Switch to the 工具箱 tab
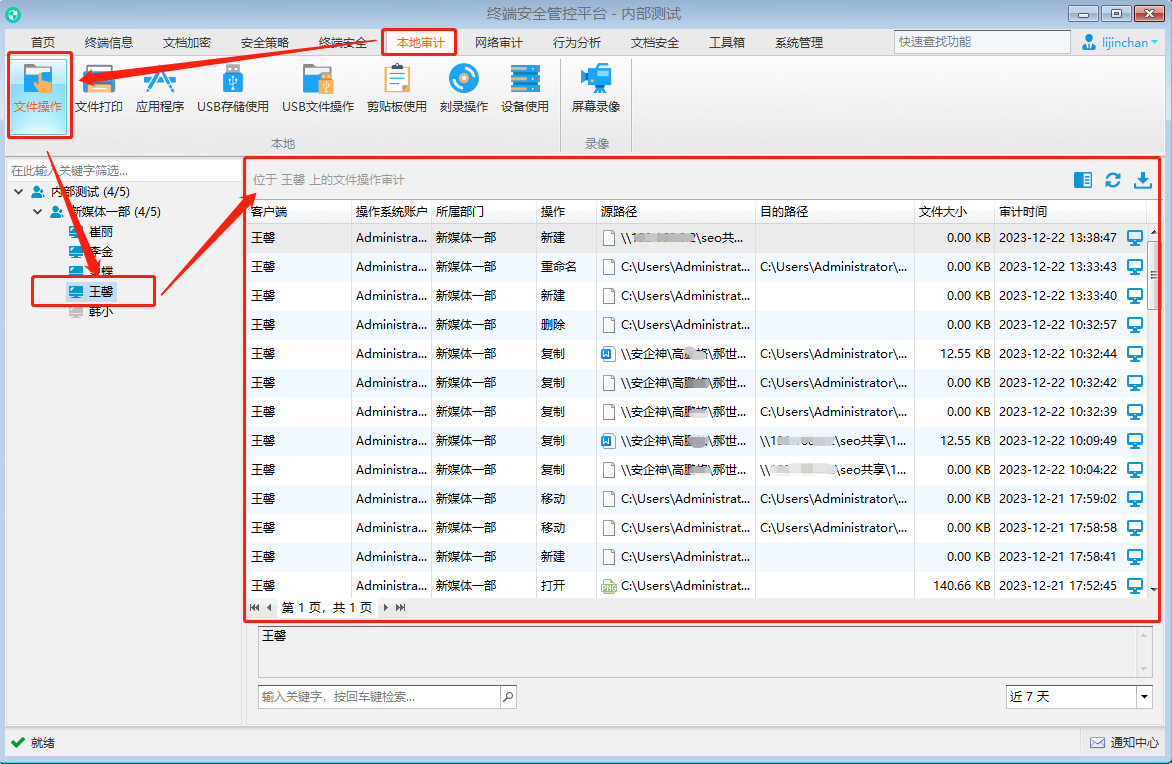 pos(727,43)
